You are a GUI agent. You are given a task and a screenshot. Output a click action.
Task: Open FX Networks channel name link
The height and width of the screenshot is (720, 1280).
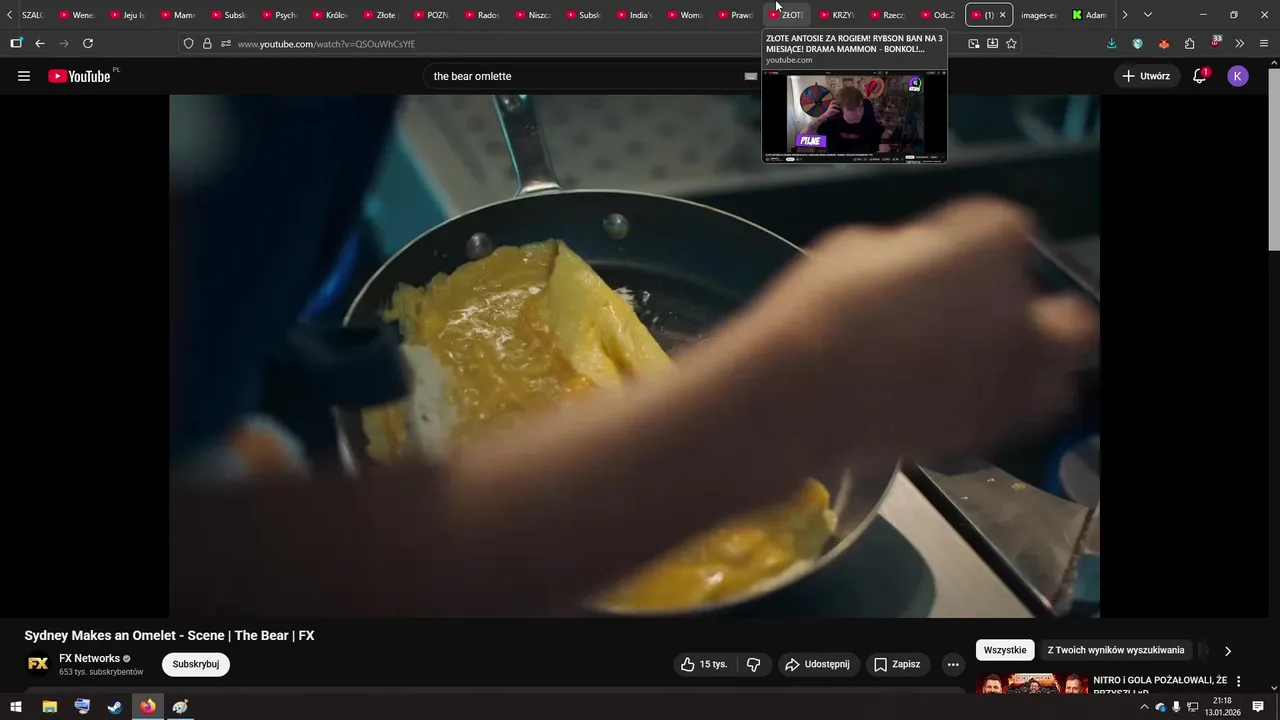pyautogui.click(x=89, y=658)
